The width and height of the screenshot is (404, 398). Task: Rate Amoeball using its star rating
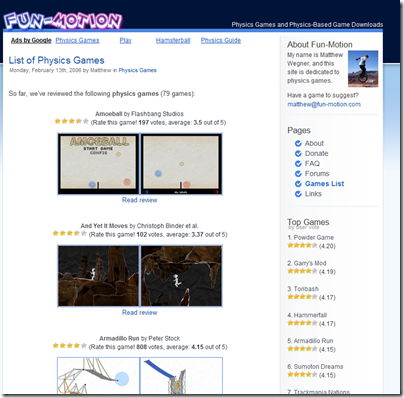click(x=72, y=121)
